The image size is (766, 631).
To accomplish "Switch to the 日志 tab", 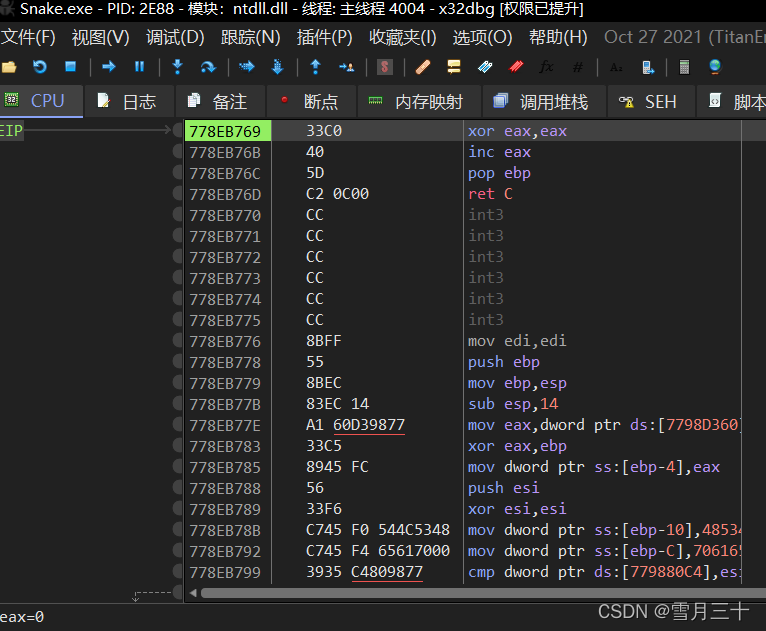I will pos(129,102).
